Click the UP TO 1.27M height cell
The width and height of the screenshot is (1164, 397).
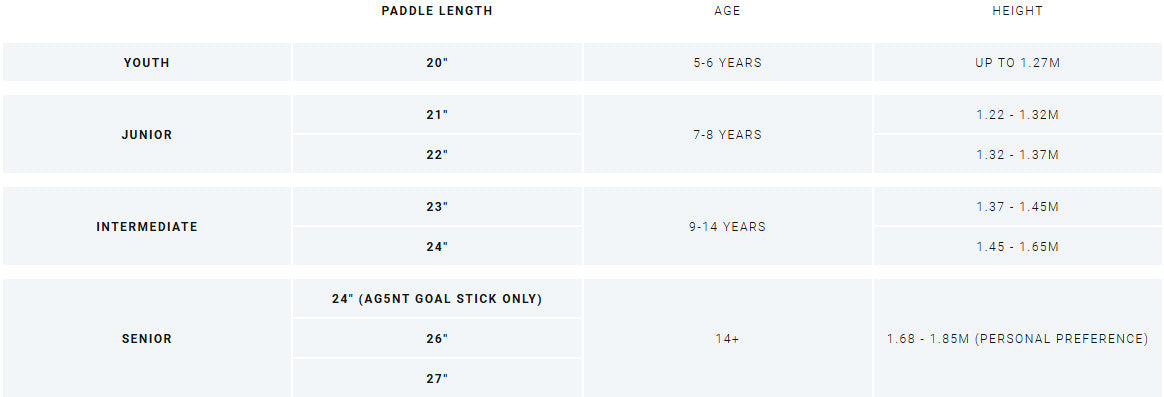[1018, 62]
